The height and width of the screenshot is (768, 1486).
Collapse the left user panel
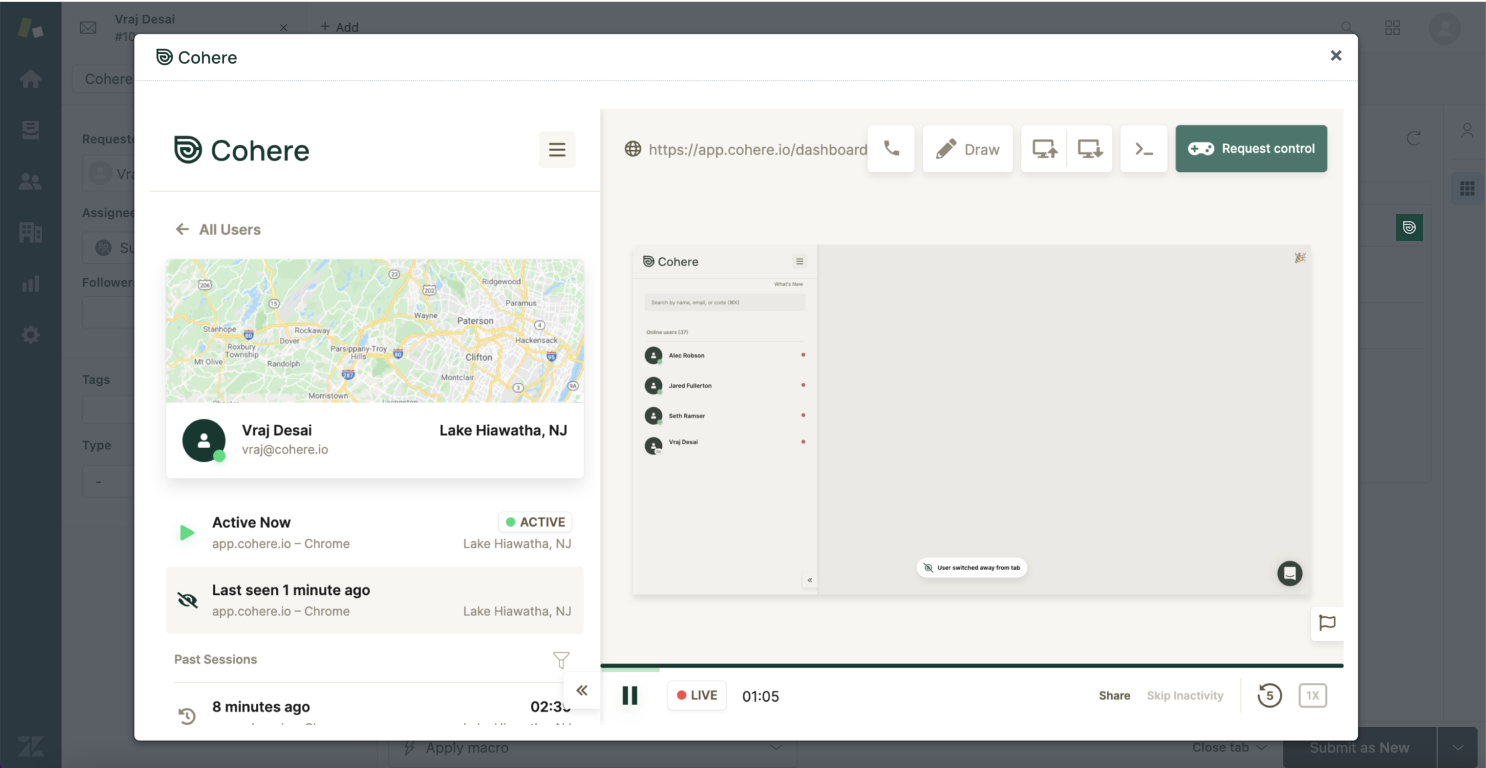[582, 690]
